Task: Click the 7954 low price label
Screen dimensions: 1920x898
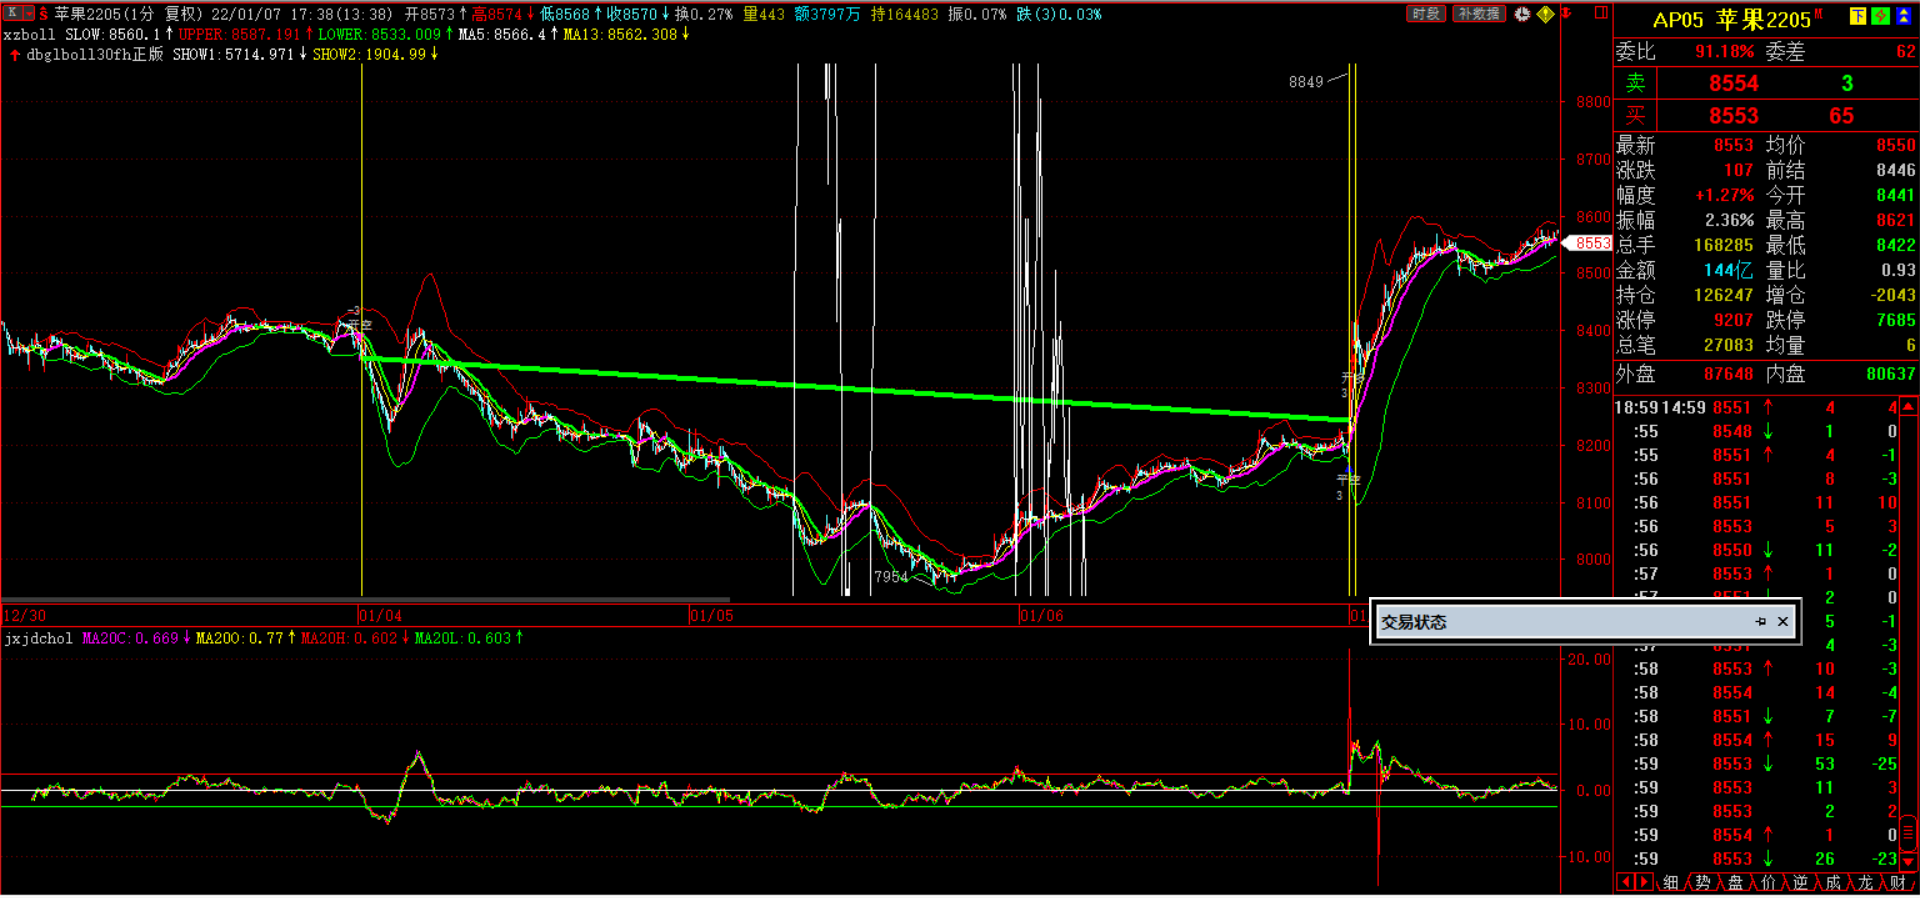Action: (x=891, y=577)
